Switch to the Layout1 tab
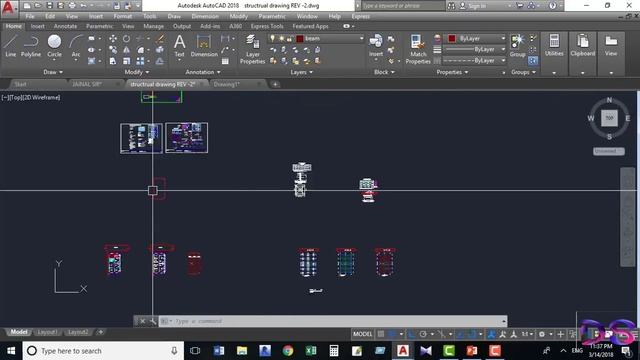Screen dimensions: 640x360 pos(47,332)
